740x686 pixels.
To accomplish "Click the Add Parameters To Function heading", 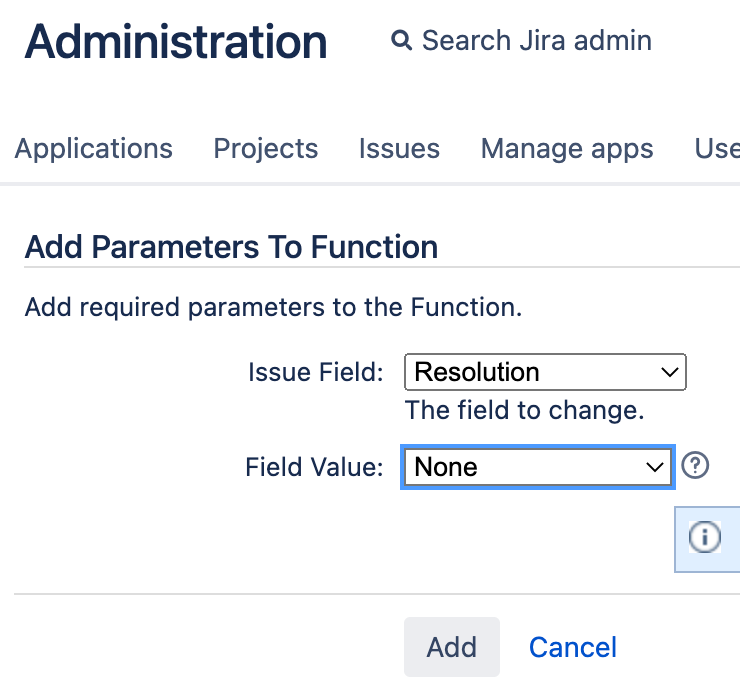I will click(x=231, y=247).
